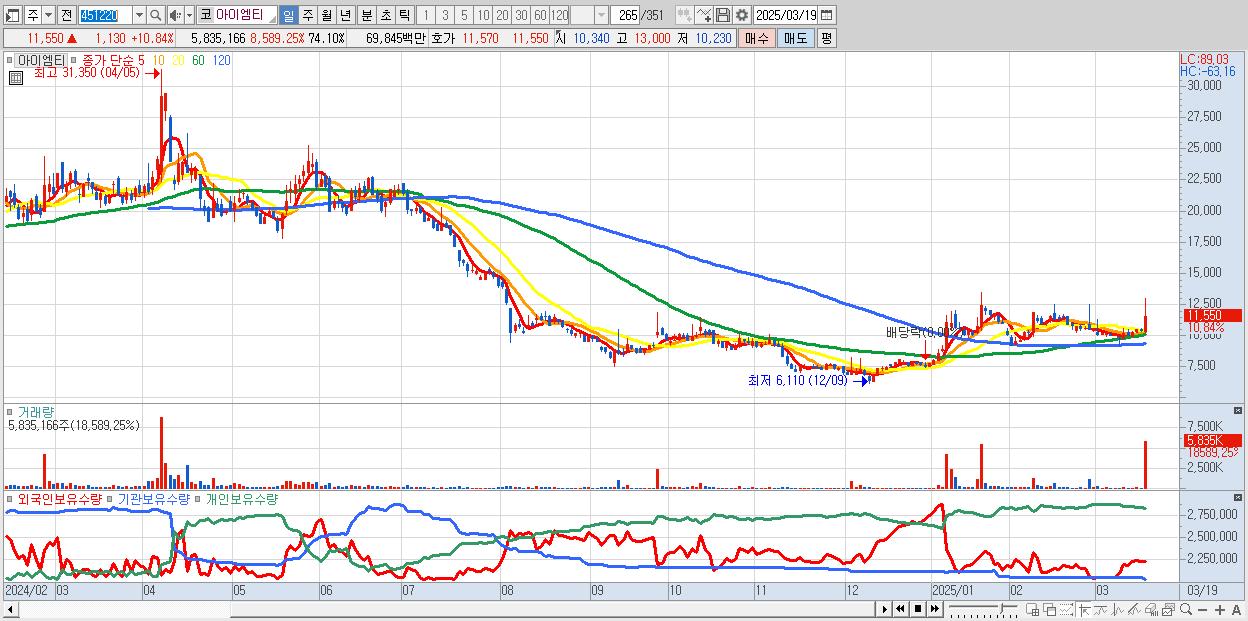Switch to the 주 weekly chart tab
Image resolution: width=1248 pixels, height=621 pixels.
point(307,15)
